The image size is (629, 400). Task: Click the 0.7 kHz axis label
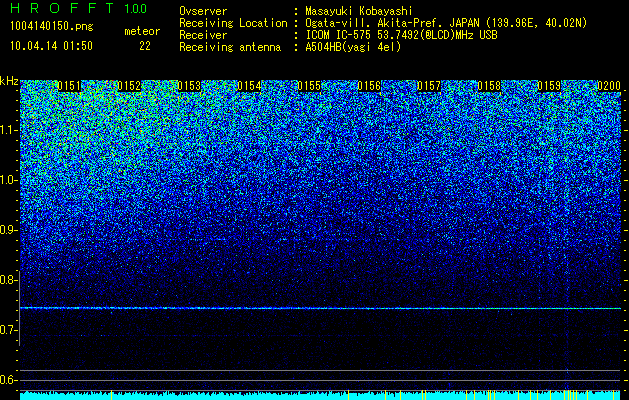coord(8,330)
